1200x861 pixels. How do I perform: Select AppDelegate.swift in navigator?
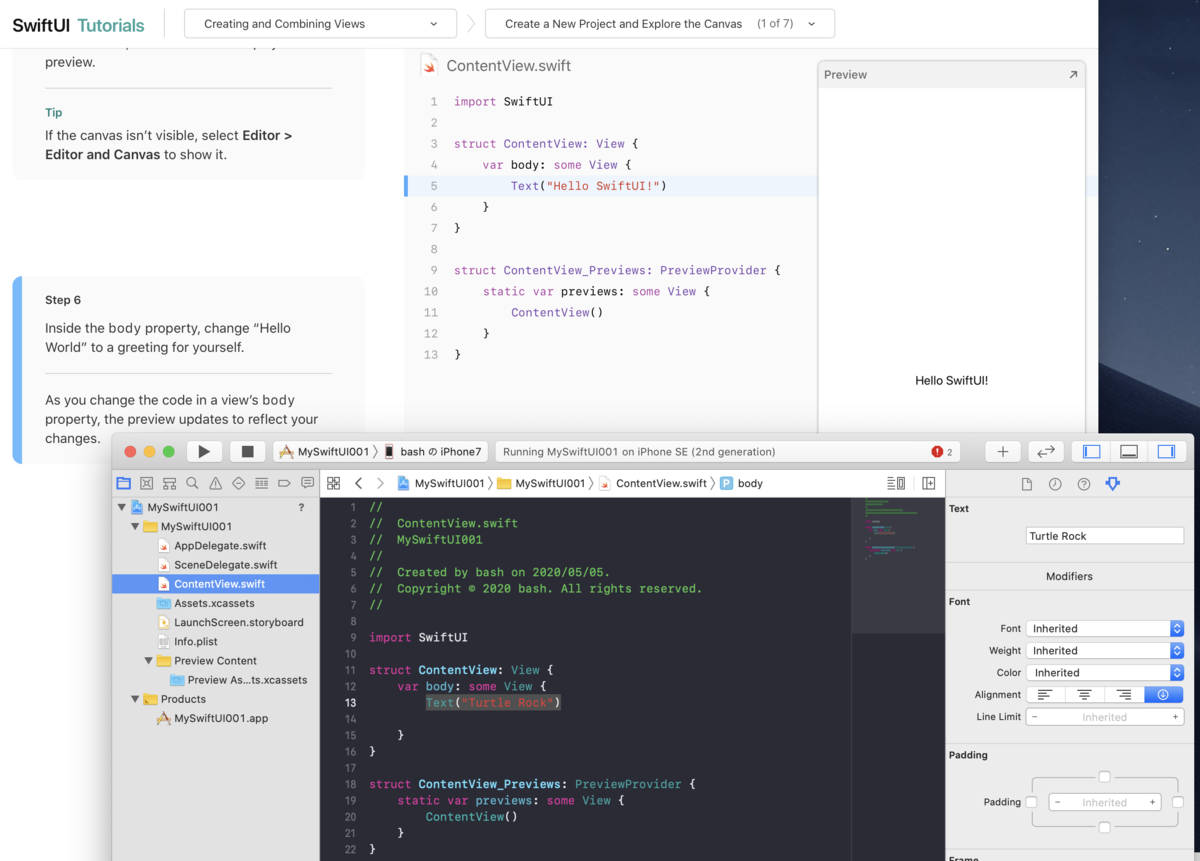(220, 546)
